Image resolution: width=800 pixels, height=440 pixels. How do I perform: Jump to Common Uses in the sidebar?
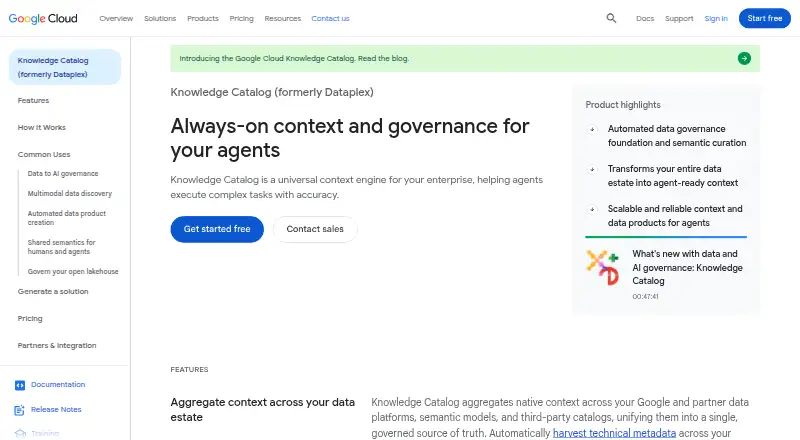44,155
